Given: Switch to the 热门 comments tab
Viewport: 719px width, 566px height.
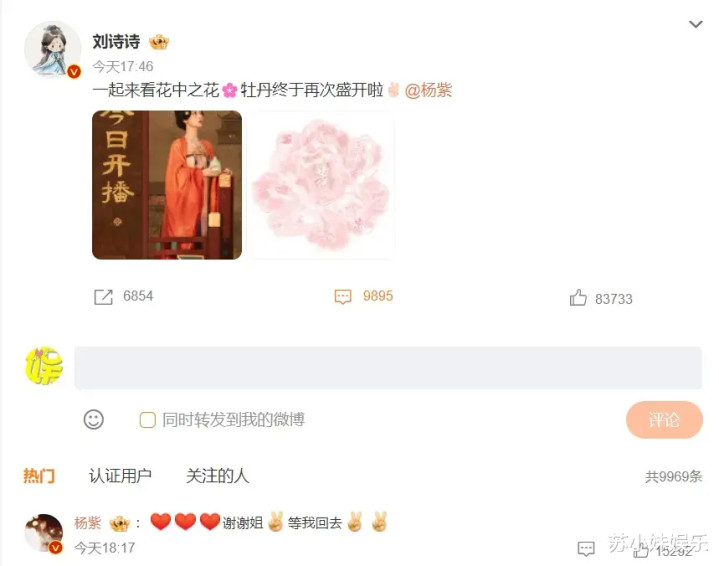Looking at the screenshot, I should (x=39, y=476).
